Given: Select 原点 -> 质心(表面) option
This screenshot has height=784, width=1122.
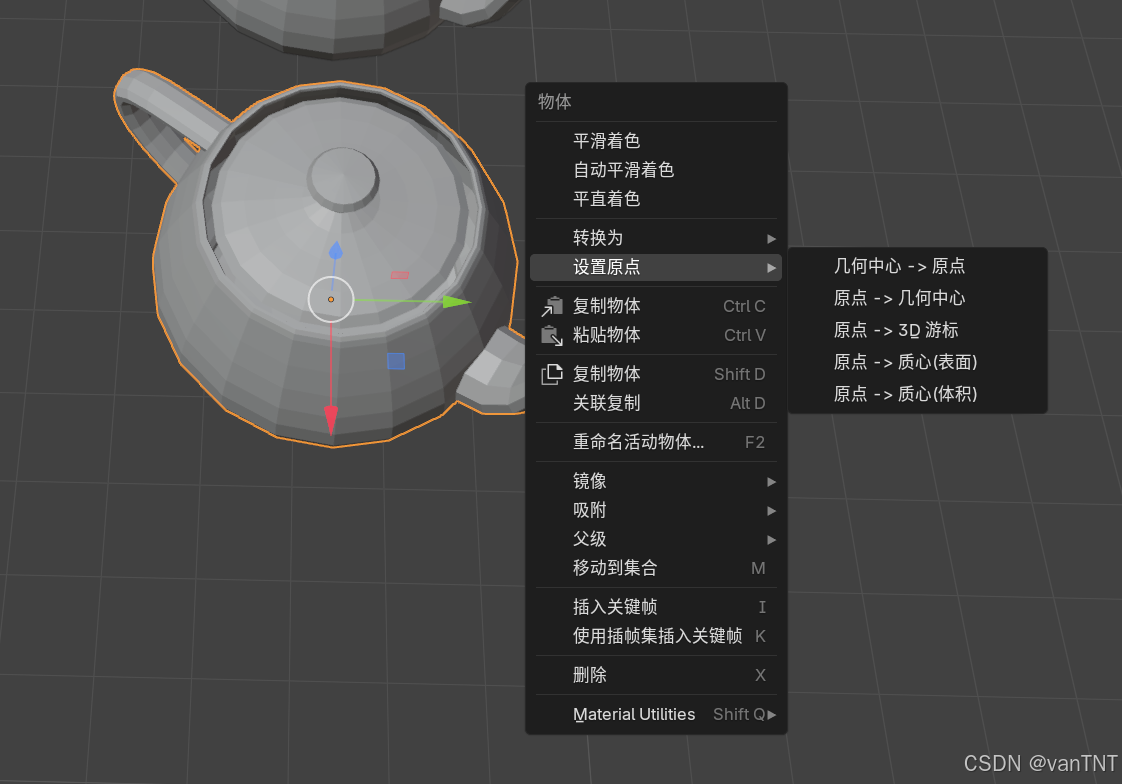Looking at the screenshot, I should [x=917, y=362].
